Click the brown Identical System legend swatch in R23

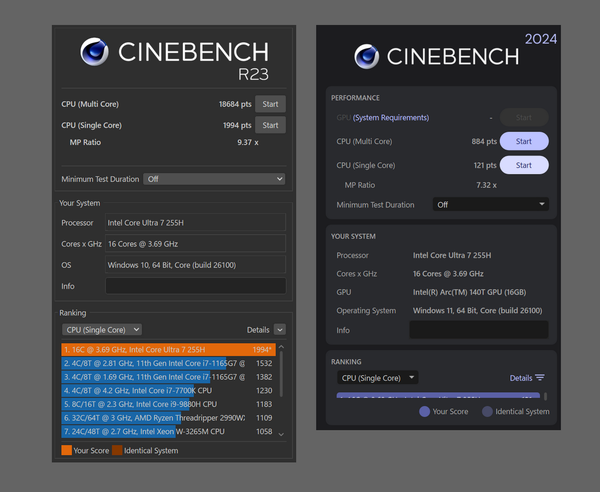(116, 451)
